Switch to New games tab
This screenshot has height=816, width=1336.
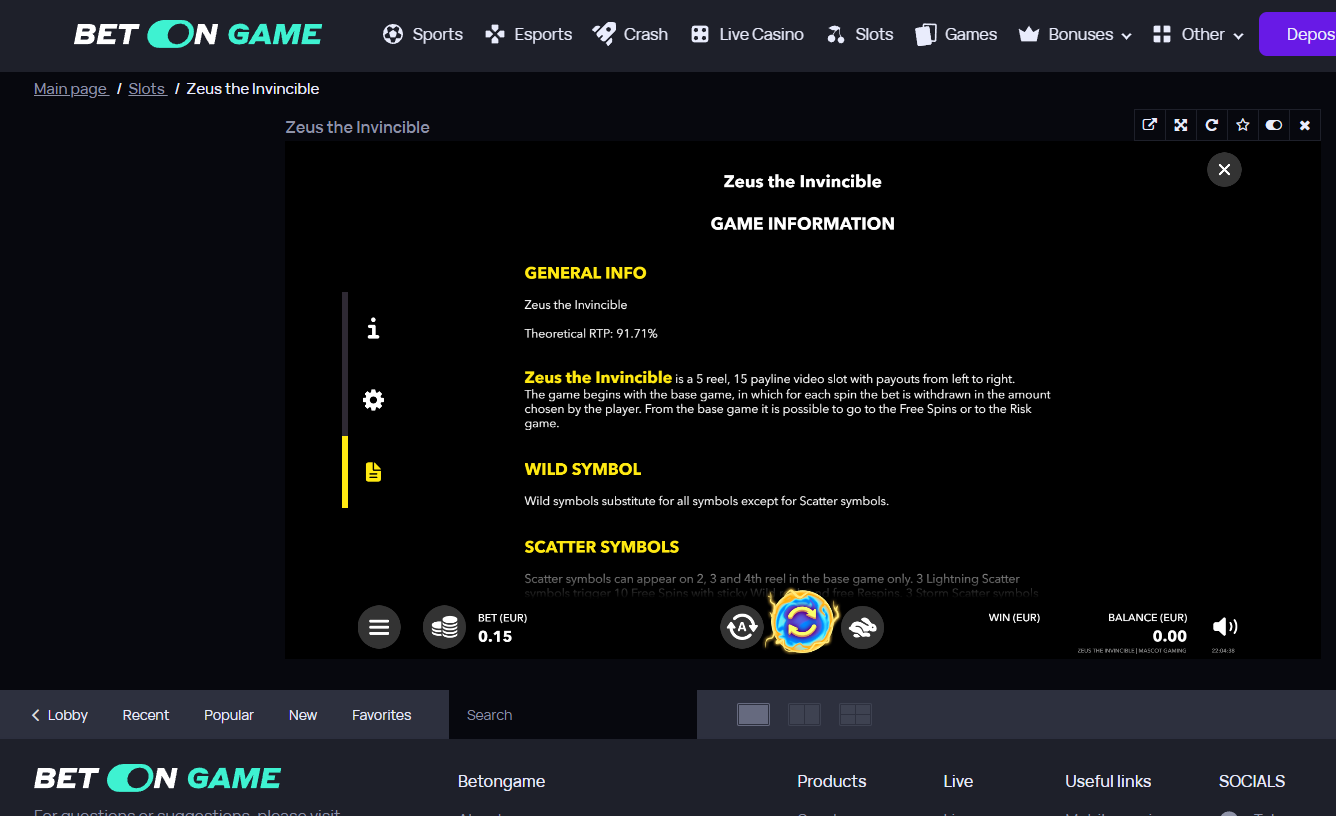click(x=303, y=715)
